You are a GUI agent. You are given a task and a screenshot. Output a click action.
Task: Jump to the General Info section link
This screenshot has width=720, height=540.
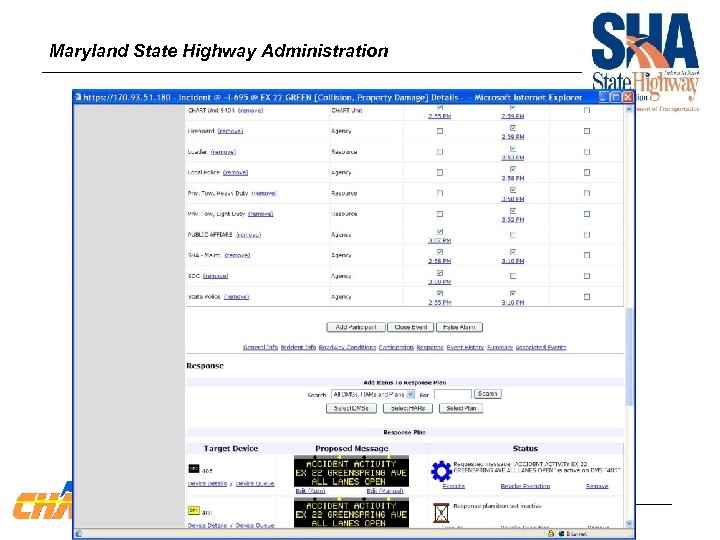[x=260, y=347]
